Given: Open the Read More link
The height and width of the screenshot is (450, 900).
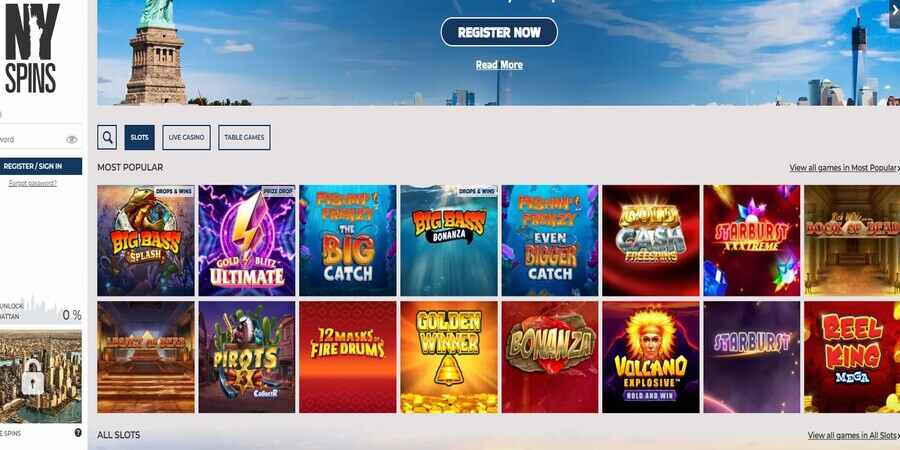Looking at the screenshot, I should point(499,65).
